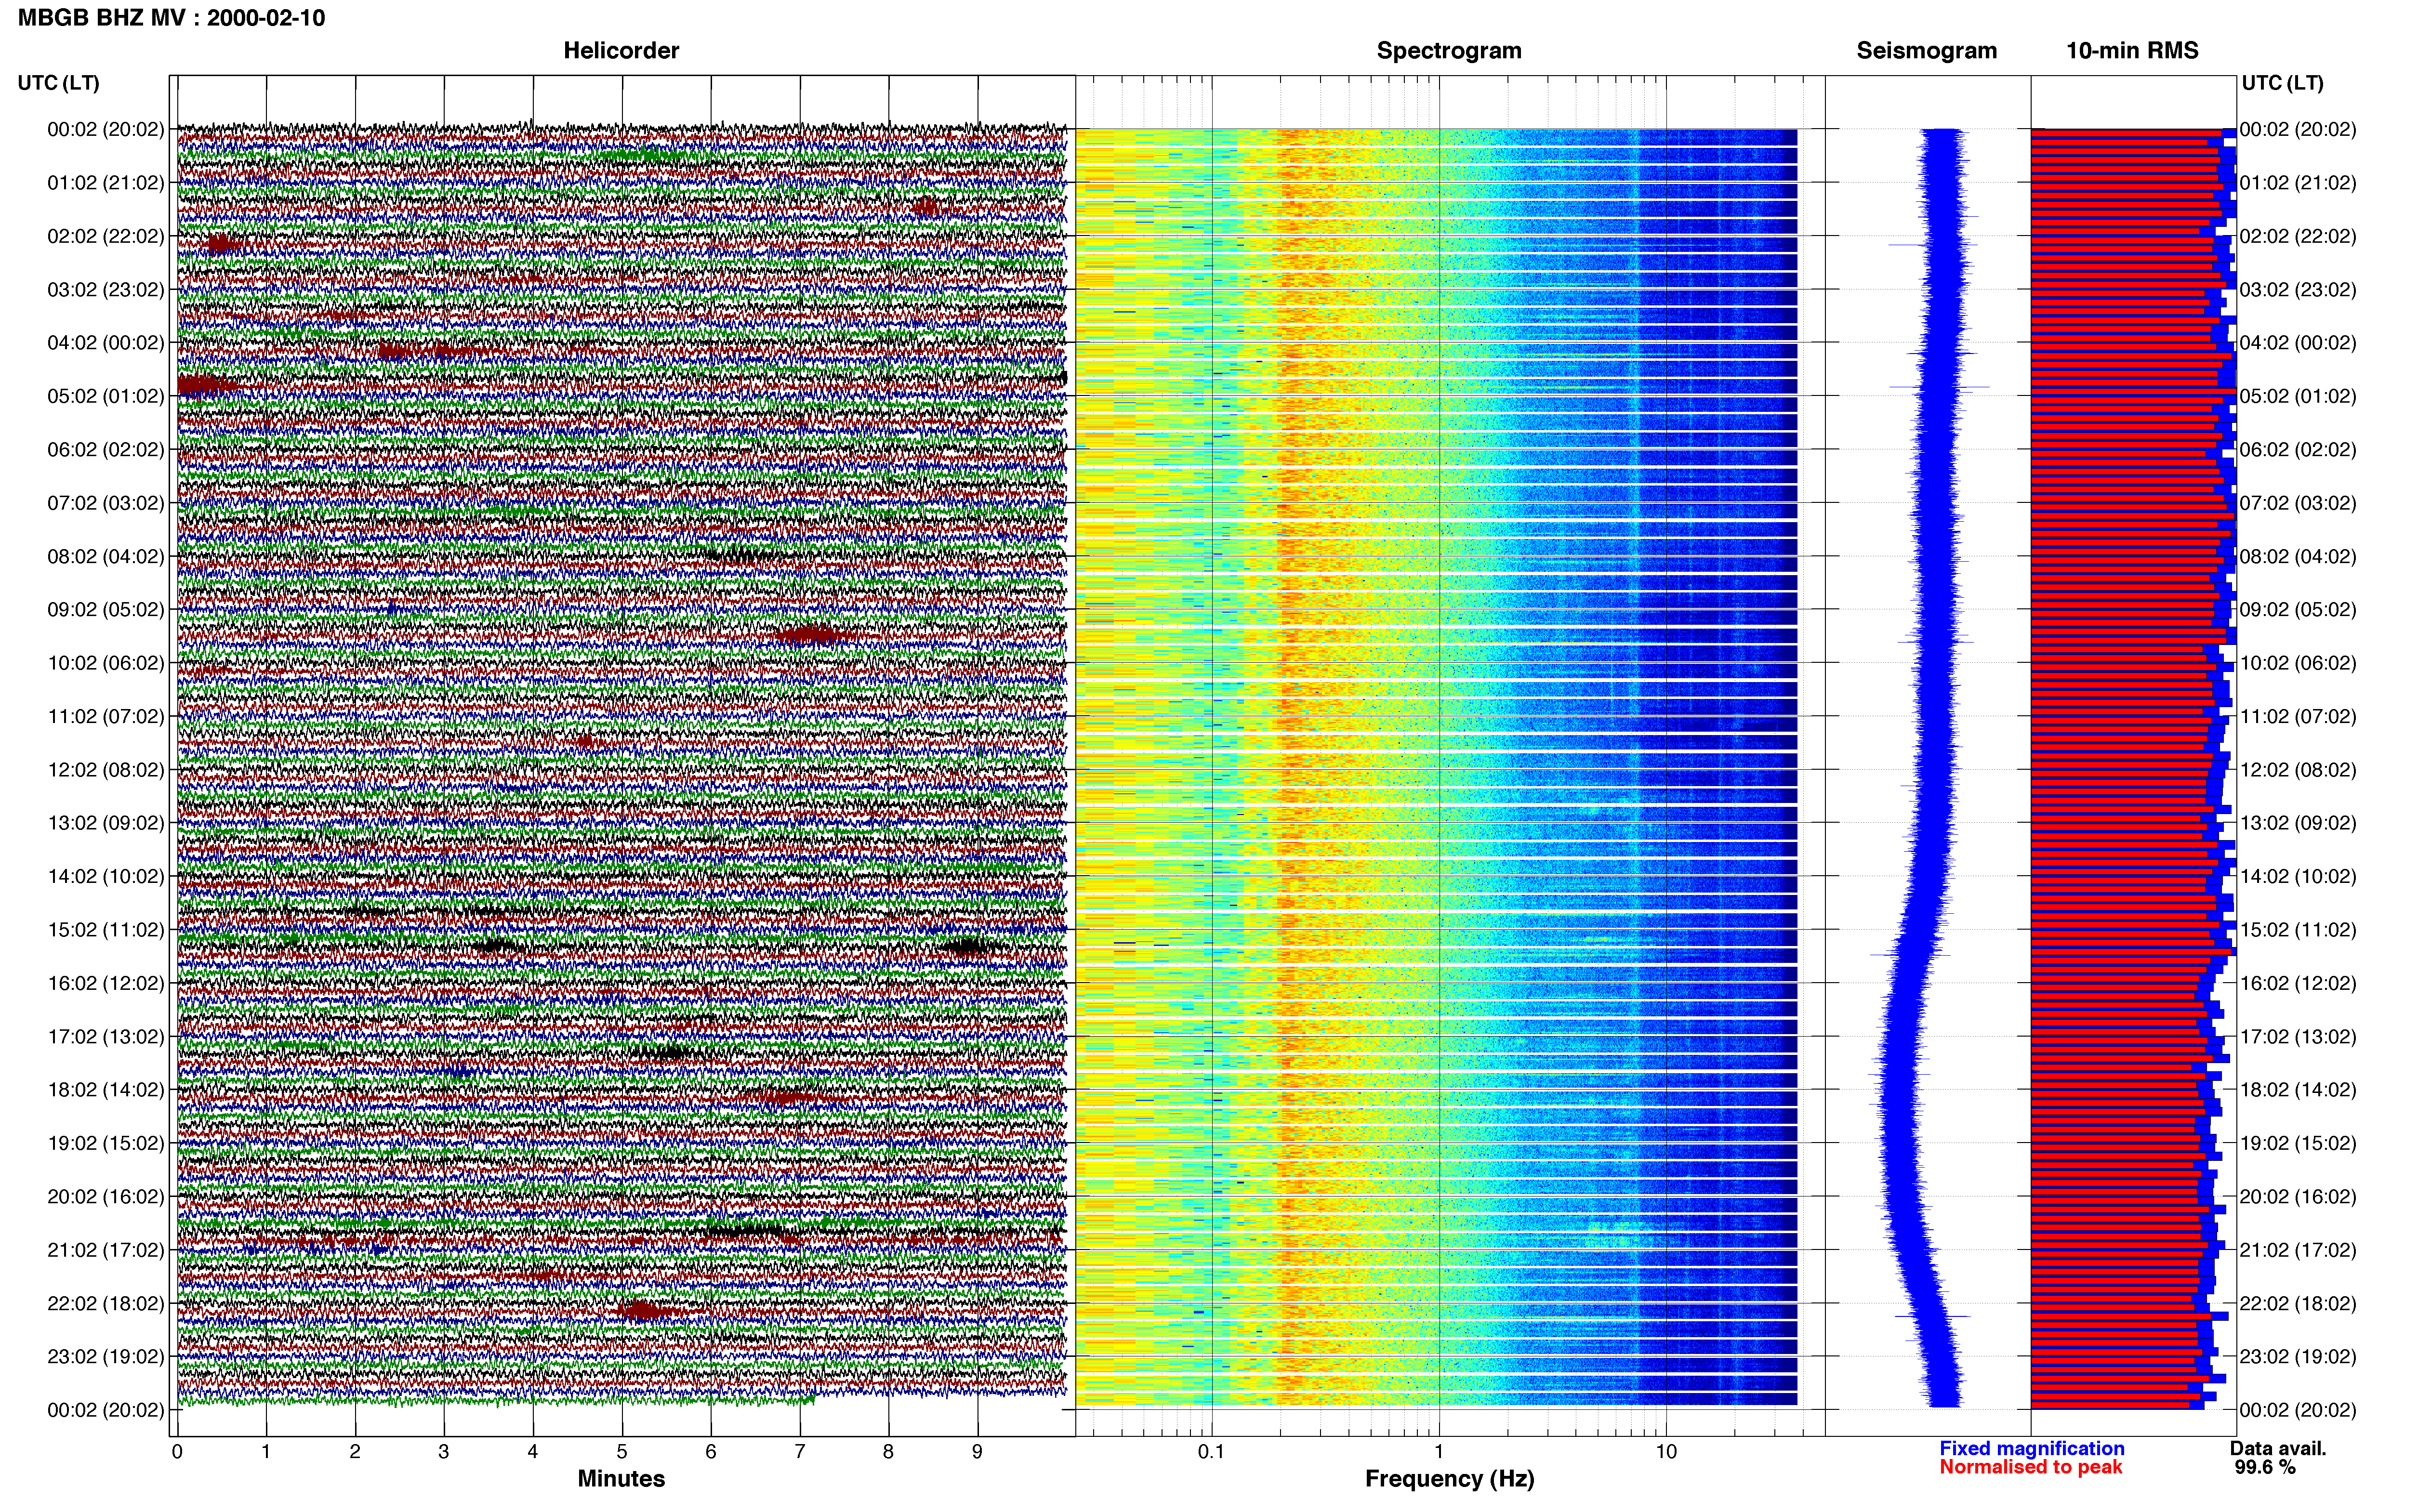Click spectrogram frequency tick label '0.1'
Viewport: 2418px width, 1512px height.
click(x=1211, y=1452)
